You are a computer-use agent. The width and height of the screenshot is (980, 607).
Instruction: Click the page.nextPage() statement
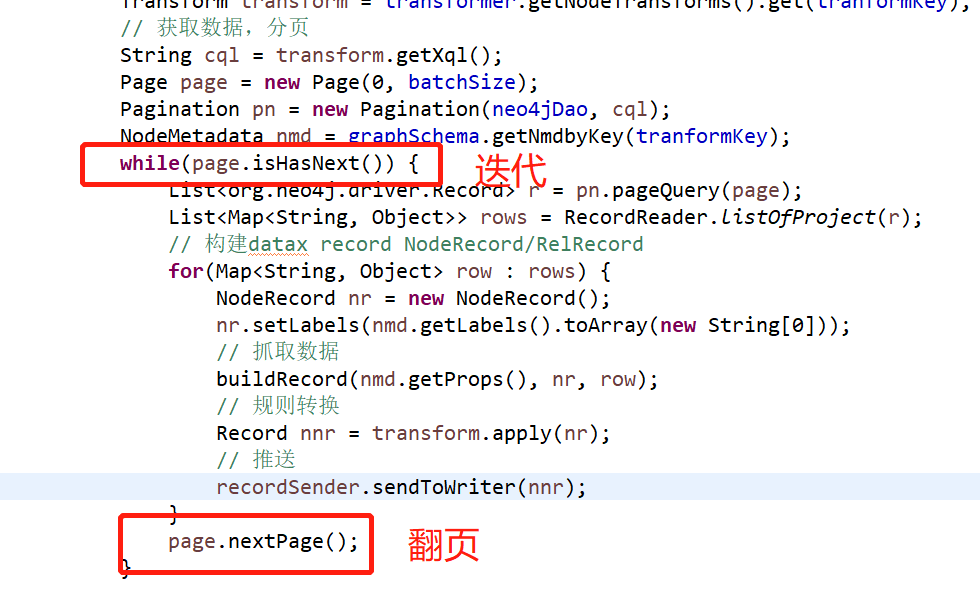(x=263, y=541)
